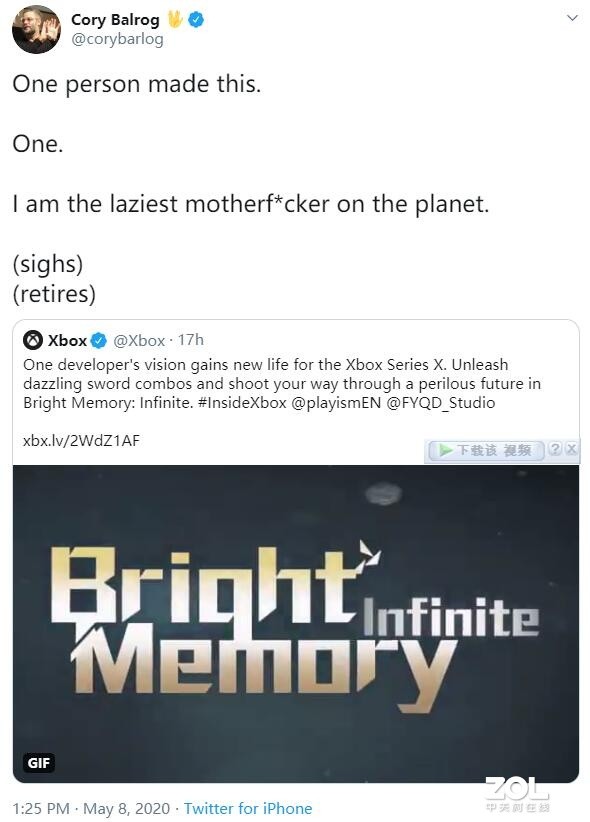Open Cory Balrog's profile picture
The height and width of the screenshot is (822, 590).
[36, 29]
